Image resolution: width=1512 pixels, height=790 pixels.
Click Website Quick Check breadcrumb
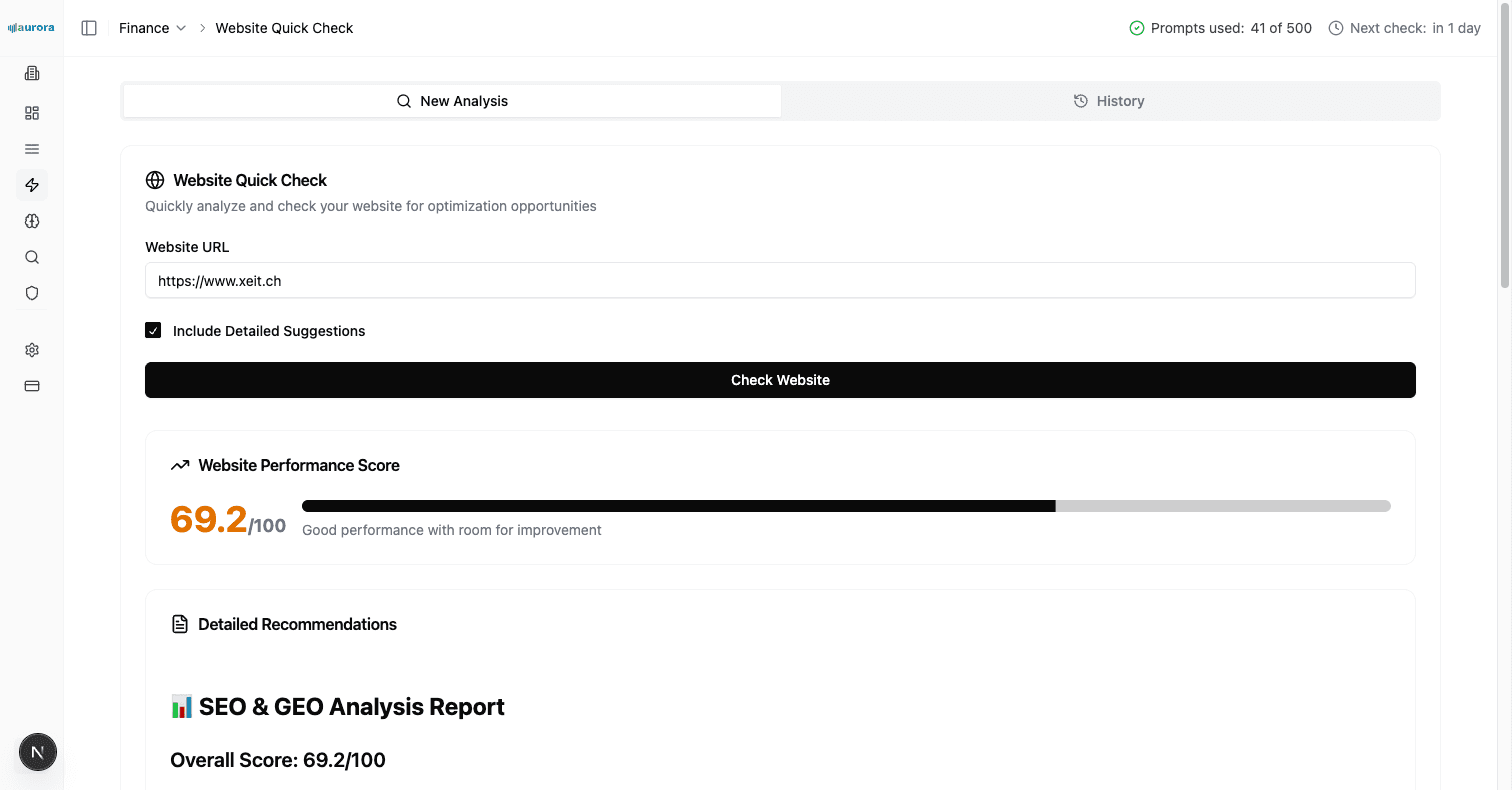click(285, 28)
